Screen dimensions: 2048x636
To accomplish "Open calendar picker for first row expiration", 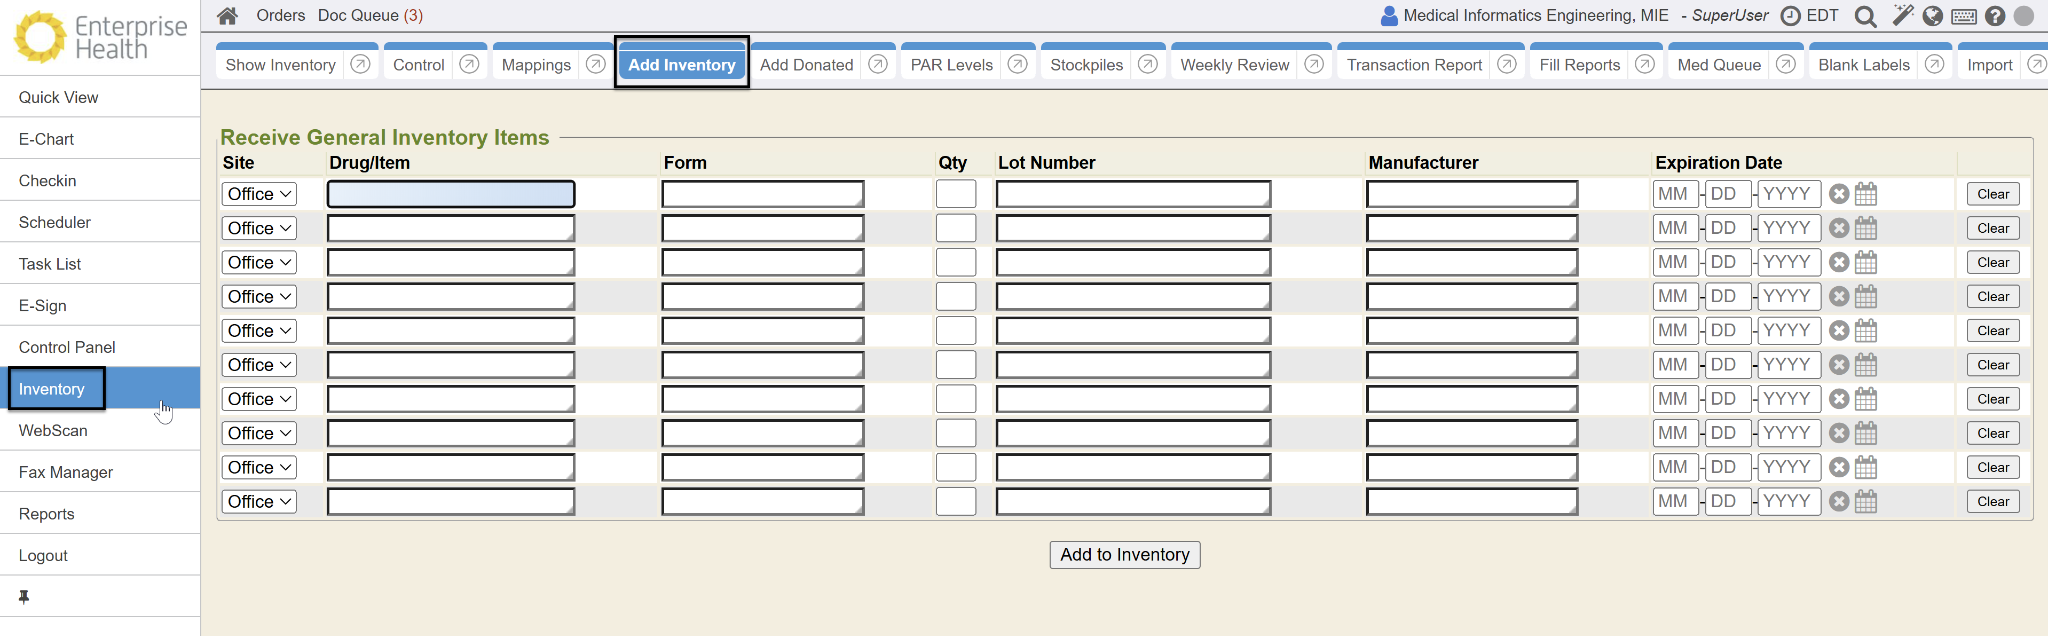I will tap(1866, 194).
